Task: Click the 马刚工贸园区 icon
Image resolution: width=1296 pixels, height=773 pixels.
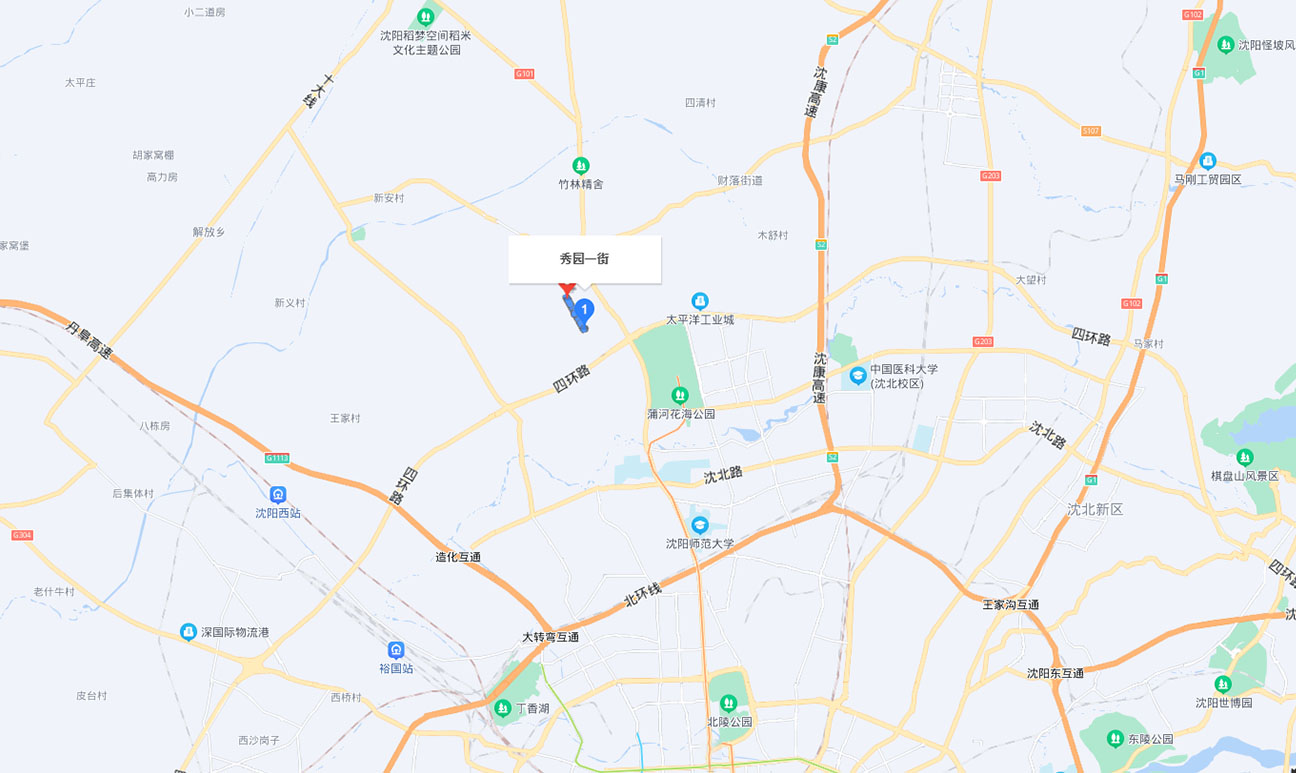Action: (x=1207, y=161)
